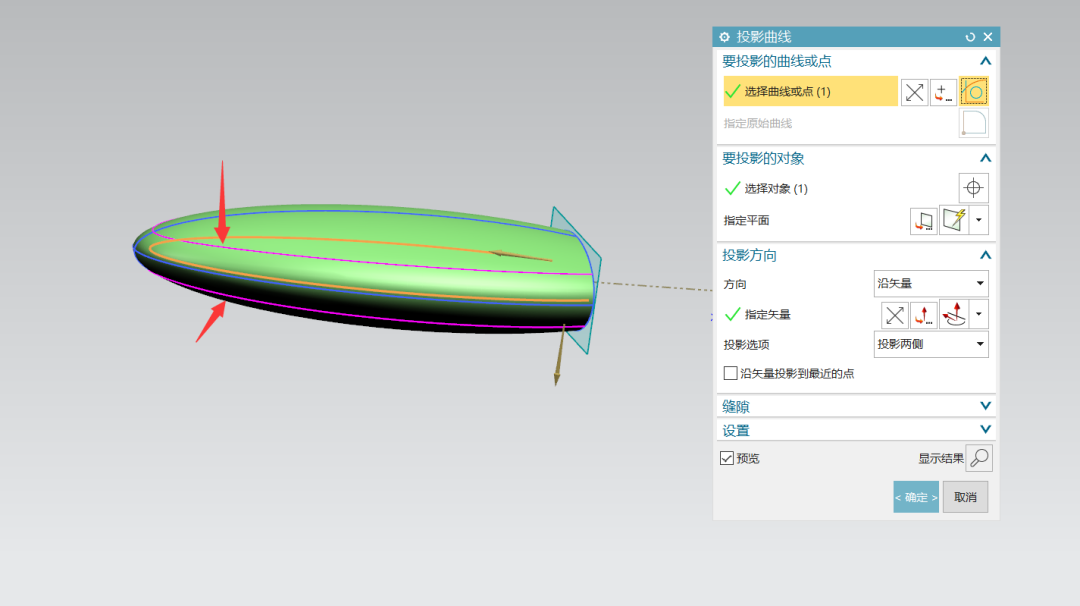Click the X icon beside 指定矢量
This screenshot has height=606, width=1080.
[x=894, y=315]
